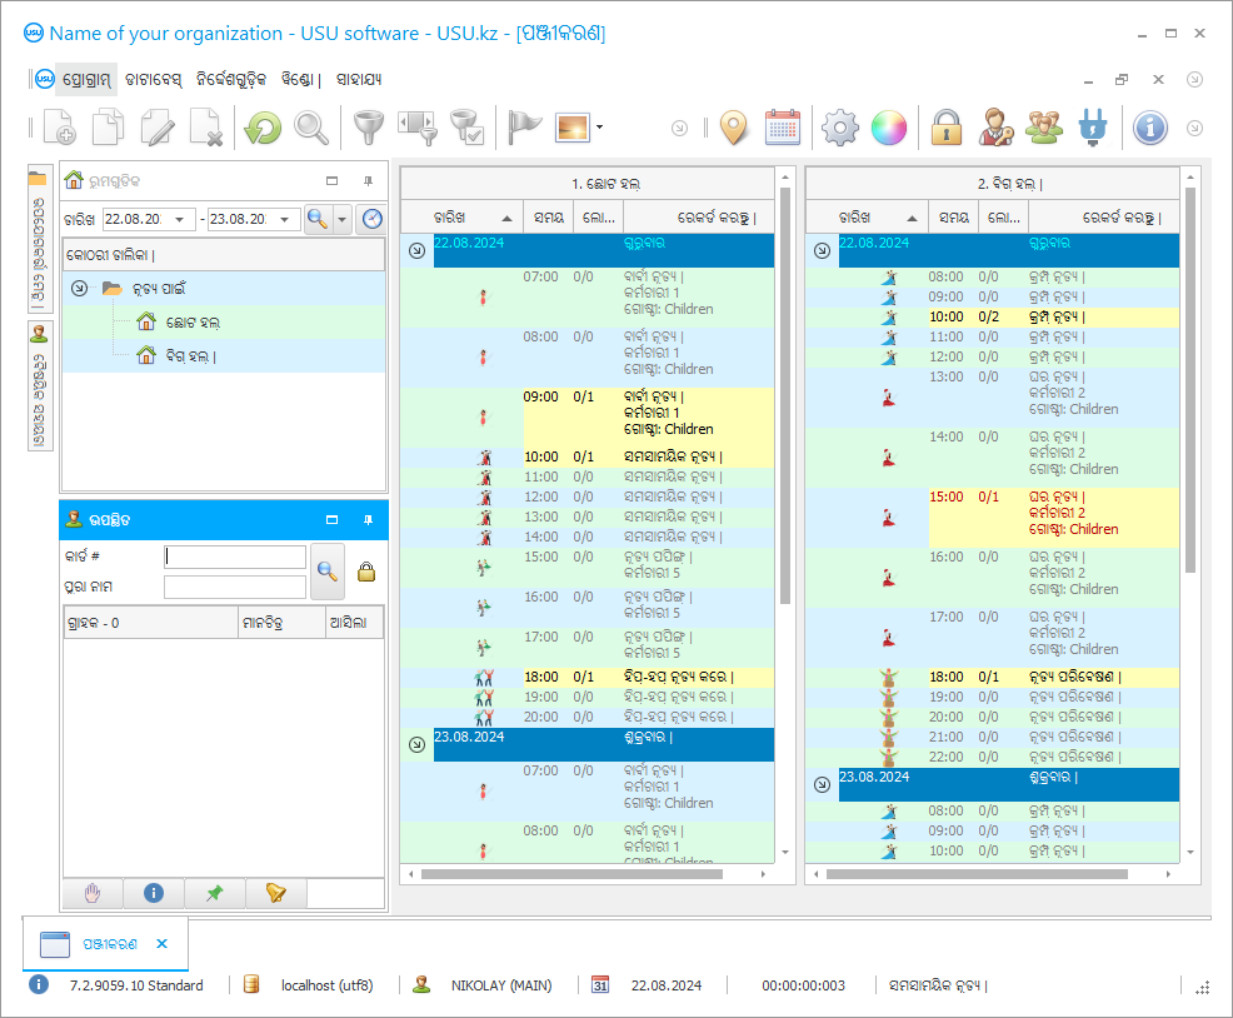Open the ସାହାଯ୍ୟ help menu
1233x1018 pixels.
[359, 79]
